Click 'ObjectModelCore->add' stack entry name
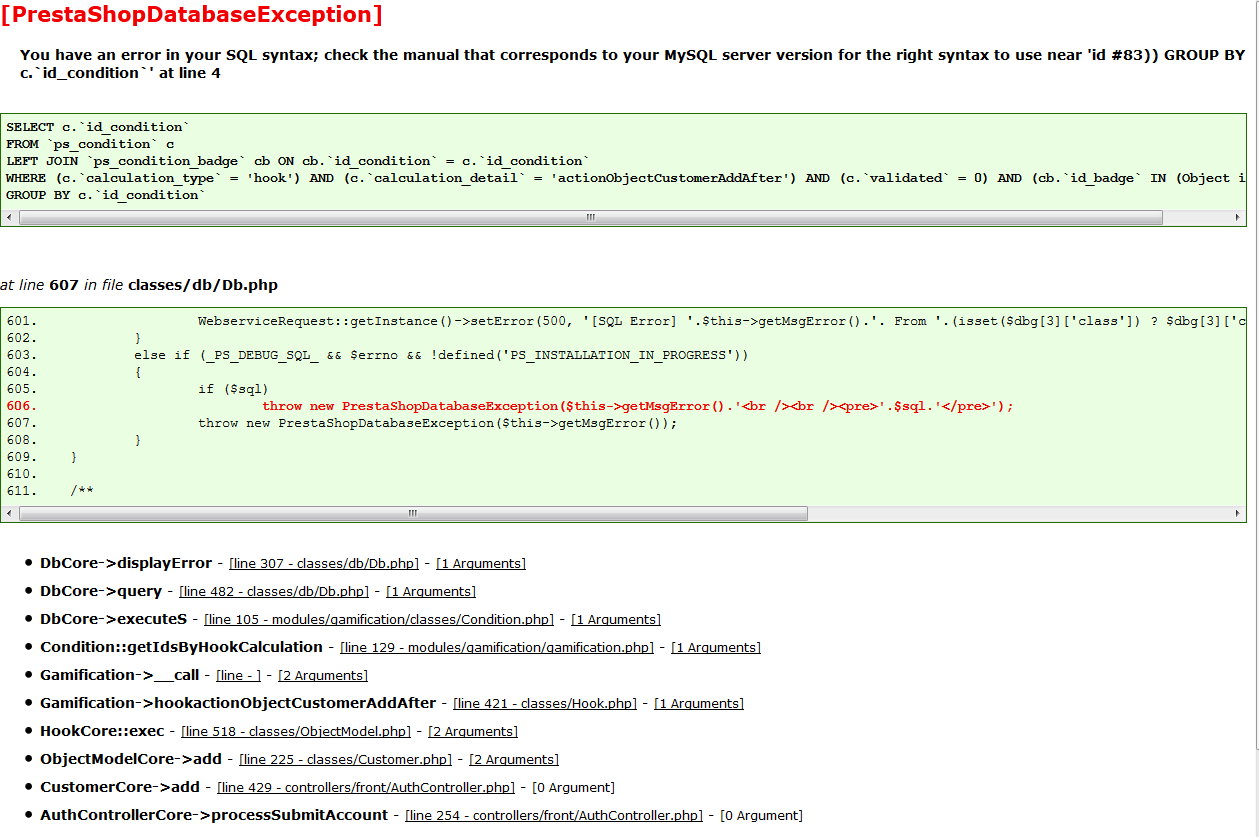This screenshot has height=837, width=1259. coord(131,759)
